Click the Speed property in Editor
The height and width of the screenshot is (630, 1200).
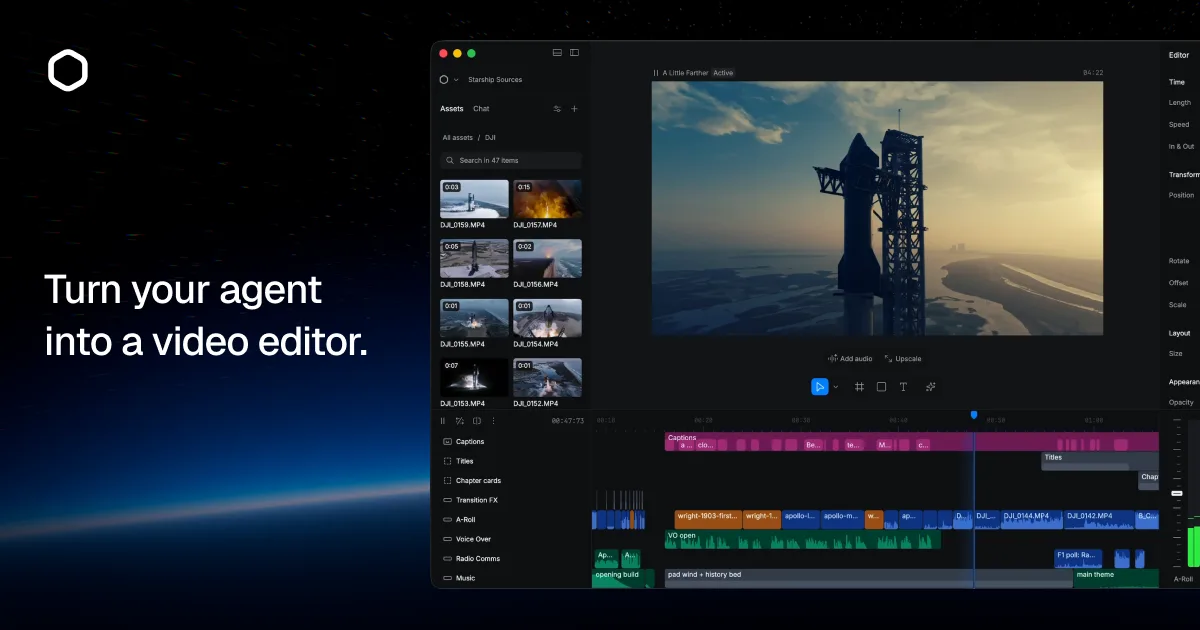[1179, 125]
